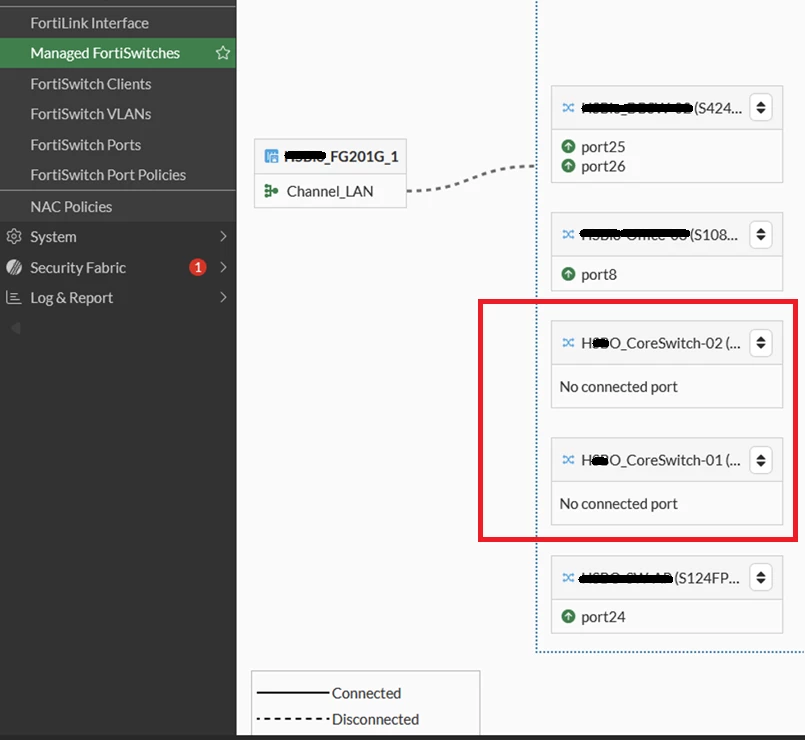This screenshot has height=740, width=805.
Task: Select port26 on the S424 switch
Action: pyautogui.click(x=603, y=166)
